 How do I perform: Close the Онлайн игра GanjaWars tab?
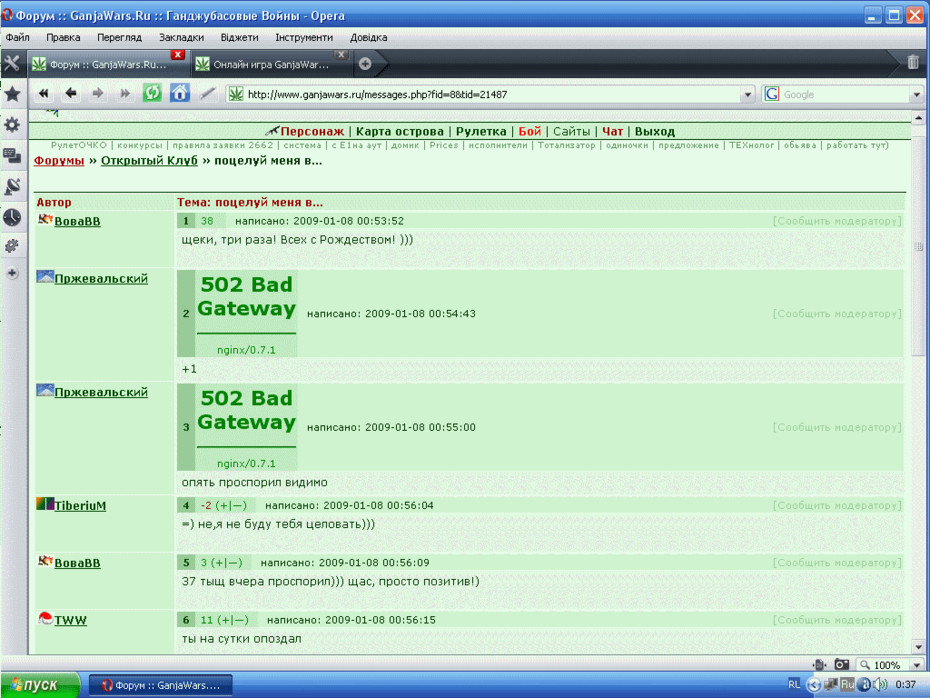pyautogui.click(x=341, y=55)
